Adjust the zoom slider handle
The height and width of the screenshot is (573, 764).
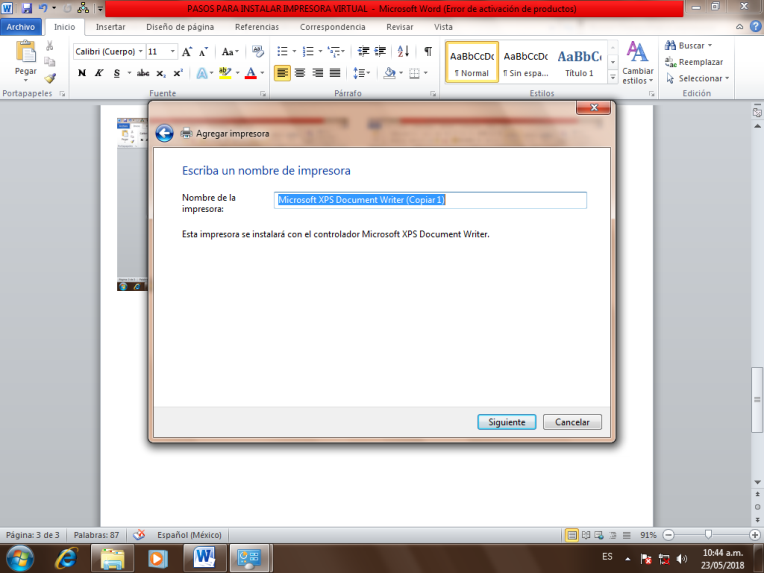pos(708,535)
